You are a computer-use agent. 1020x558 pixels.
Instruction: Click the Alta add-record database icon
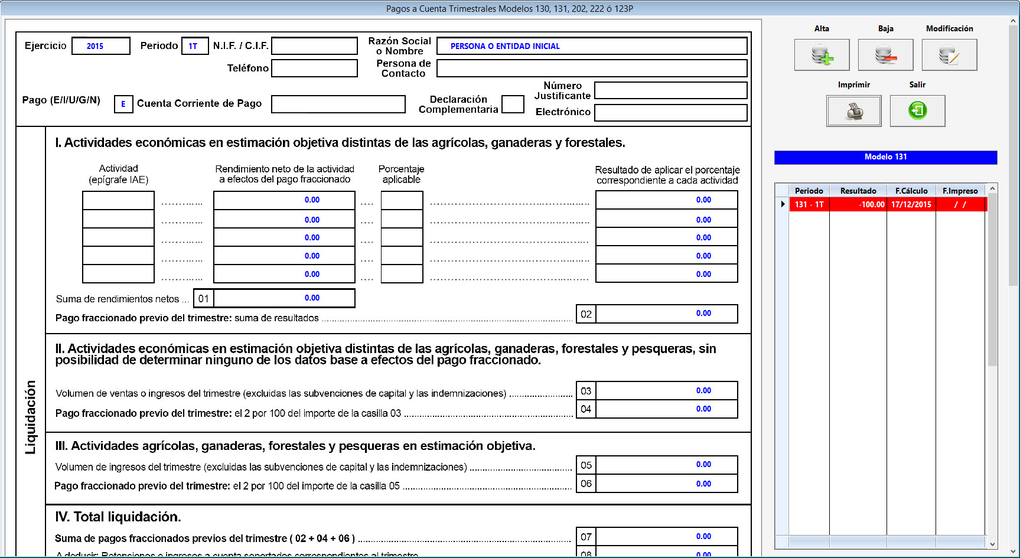coord(822,55)
